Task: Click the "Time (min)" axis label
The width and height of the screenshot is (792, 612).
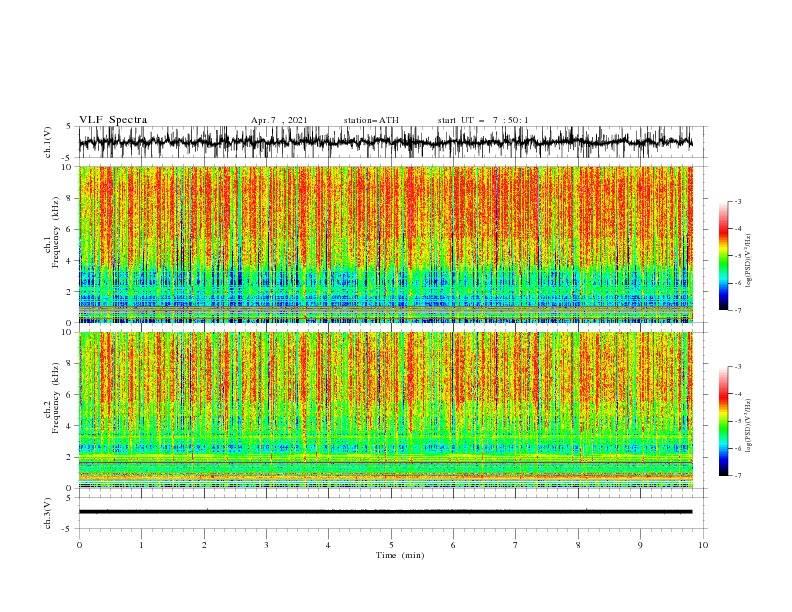Action: tap(400, 555)
